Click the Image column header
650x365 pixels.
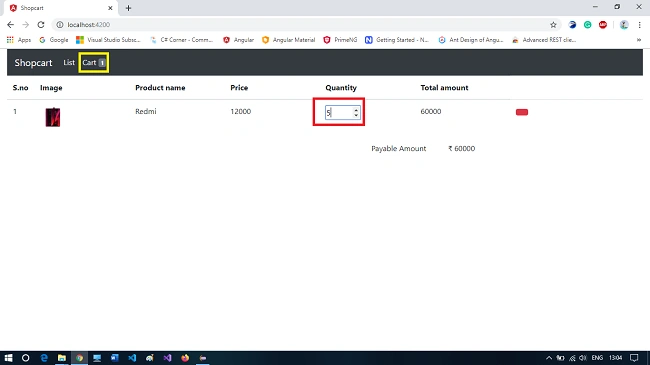point(51,88)
